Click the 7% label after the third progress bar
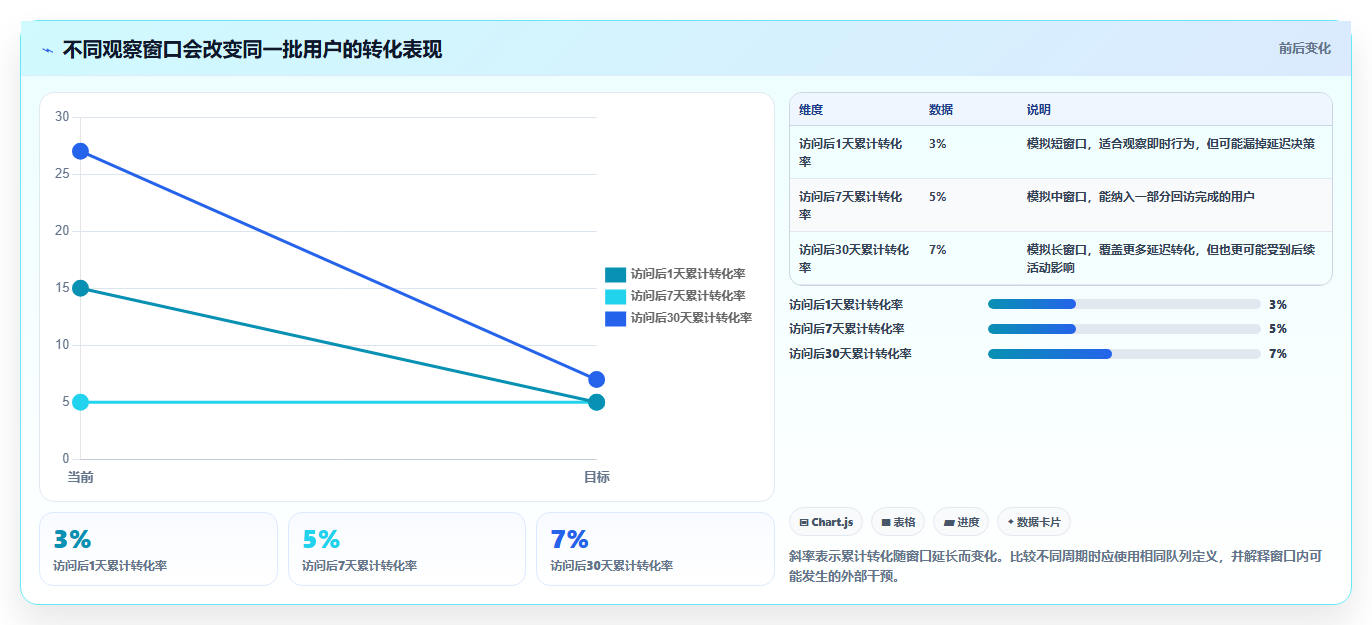1372x625 pixels. 1278,354
